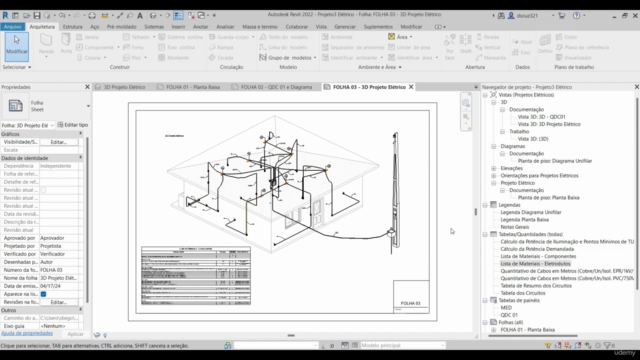The height and width of the screenshot is (360, 640).
Task: Close the Propriedades panel
Action: [87, 87]
